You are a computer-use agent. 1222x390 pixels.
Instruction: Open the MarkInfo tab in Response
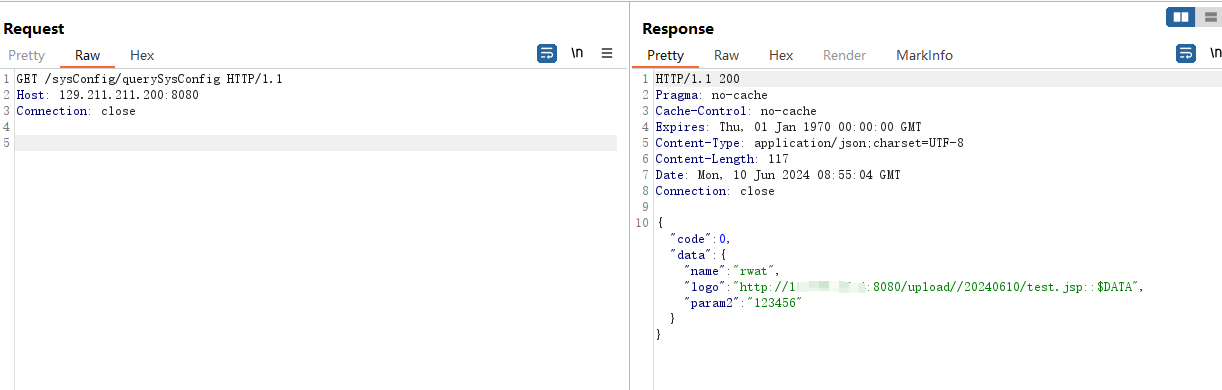point(924,56)
